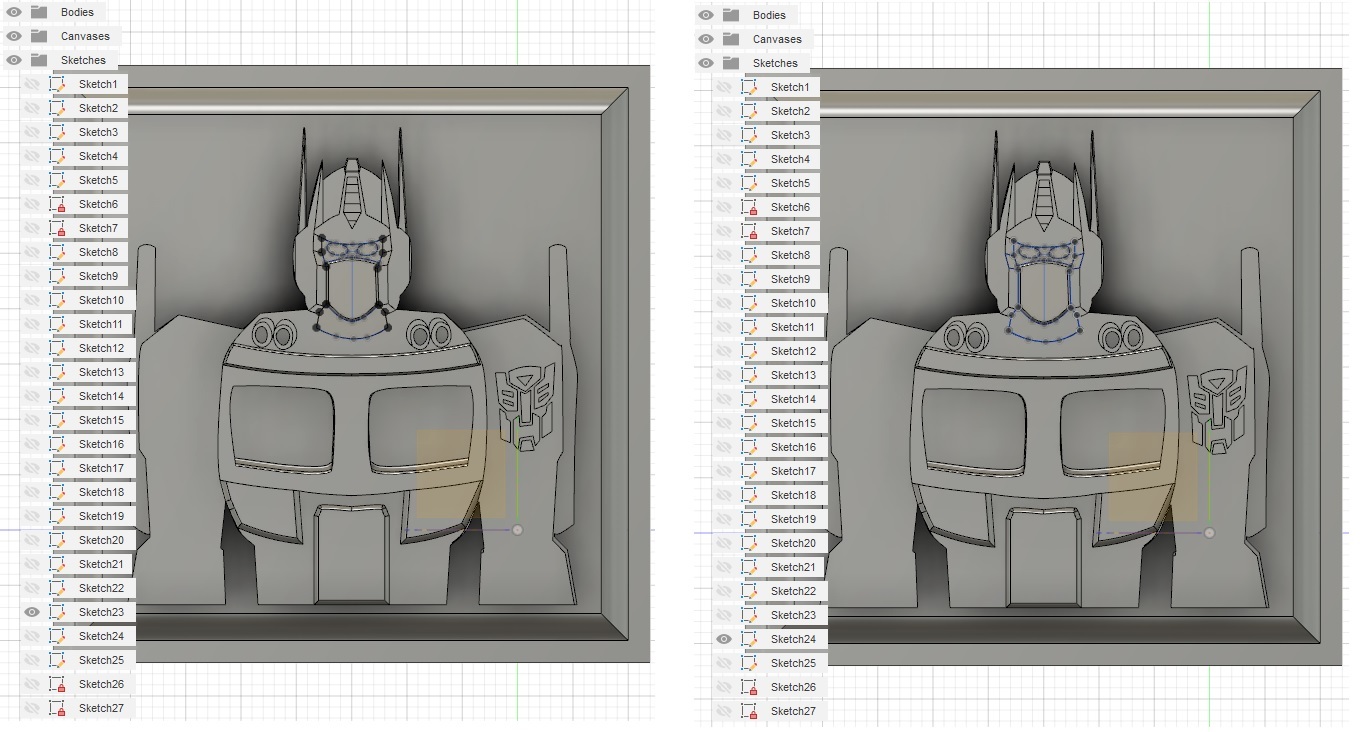Select the locked Sketch27 icon in left panel

(x=58, y=708)
